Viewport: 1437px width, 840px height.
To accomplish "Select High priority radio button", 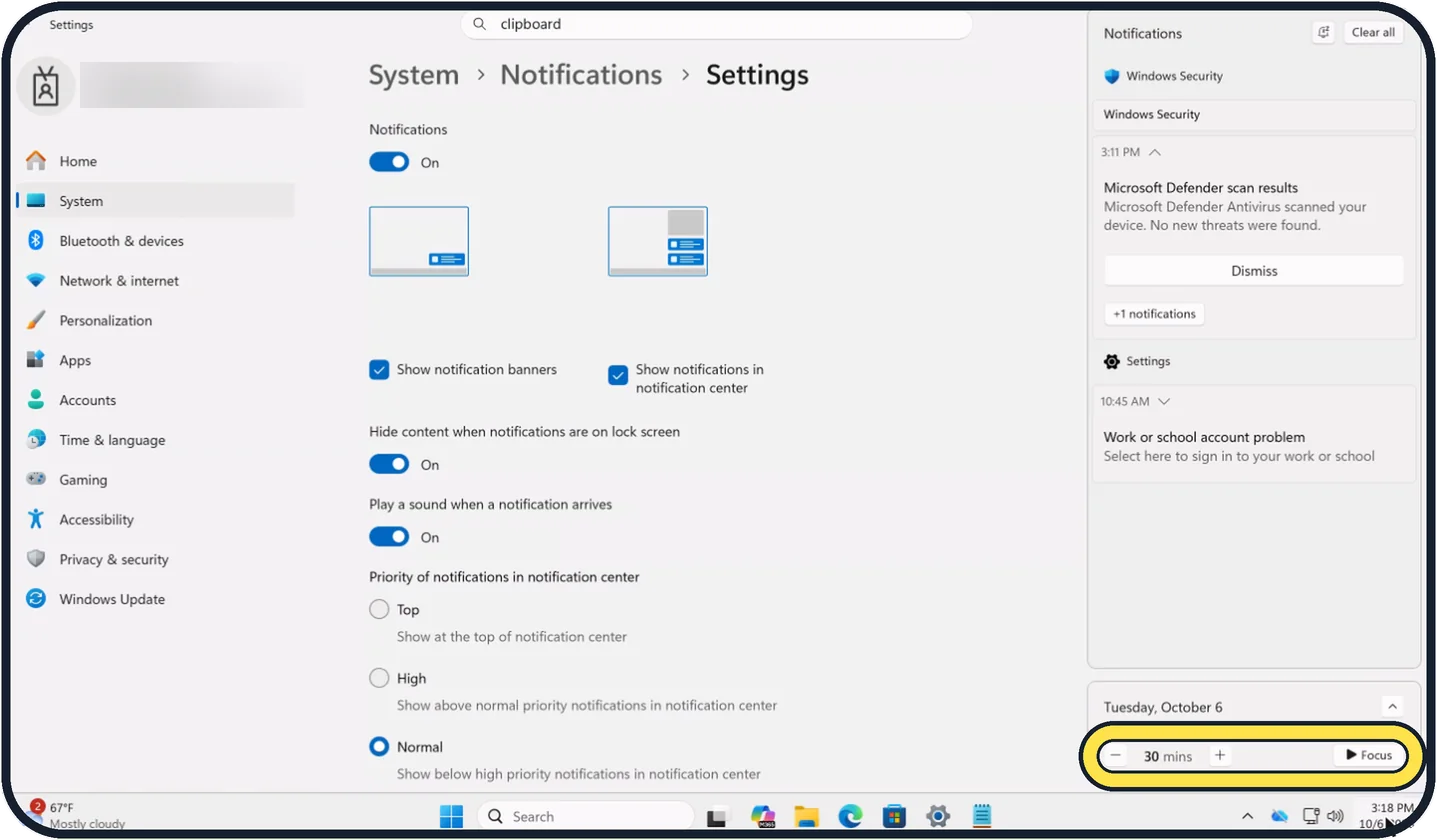I will tap(379, 678).
